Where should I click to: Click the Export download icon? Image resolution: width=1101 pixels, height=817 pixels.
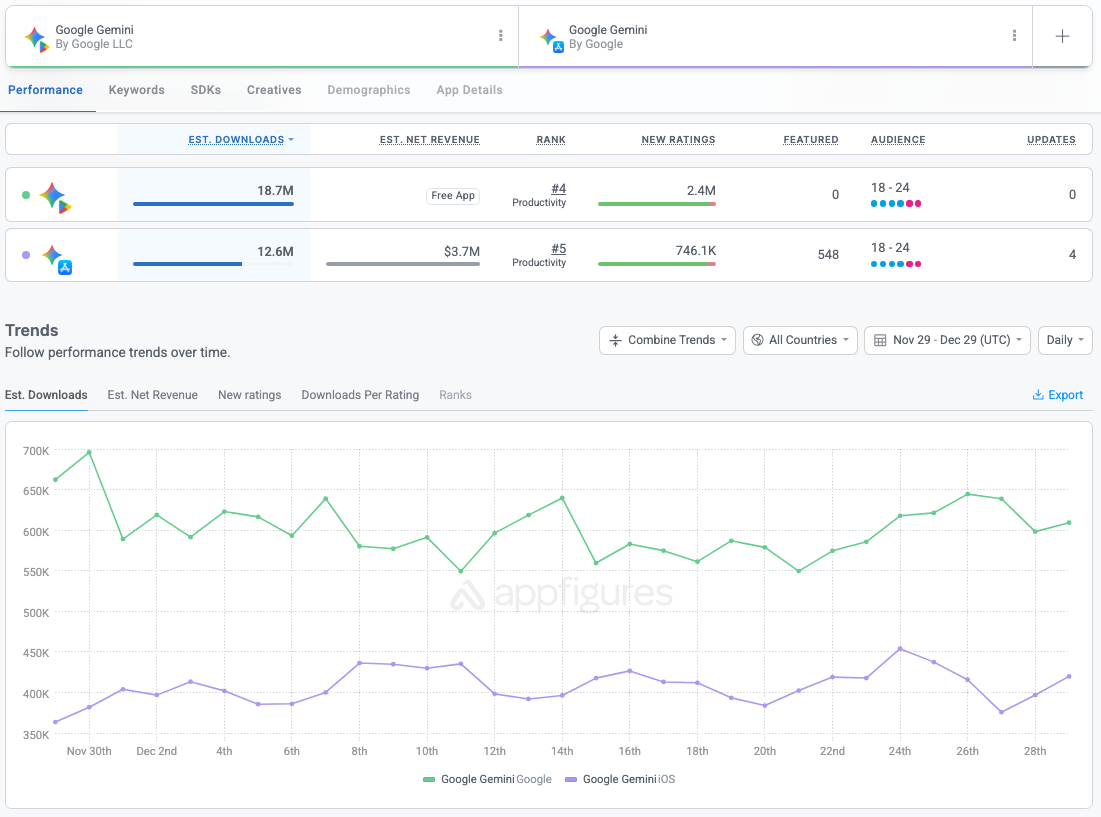pos(1038,395)
